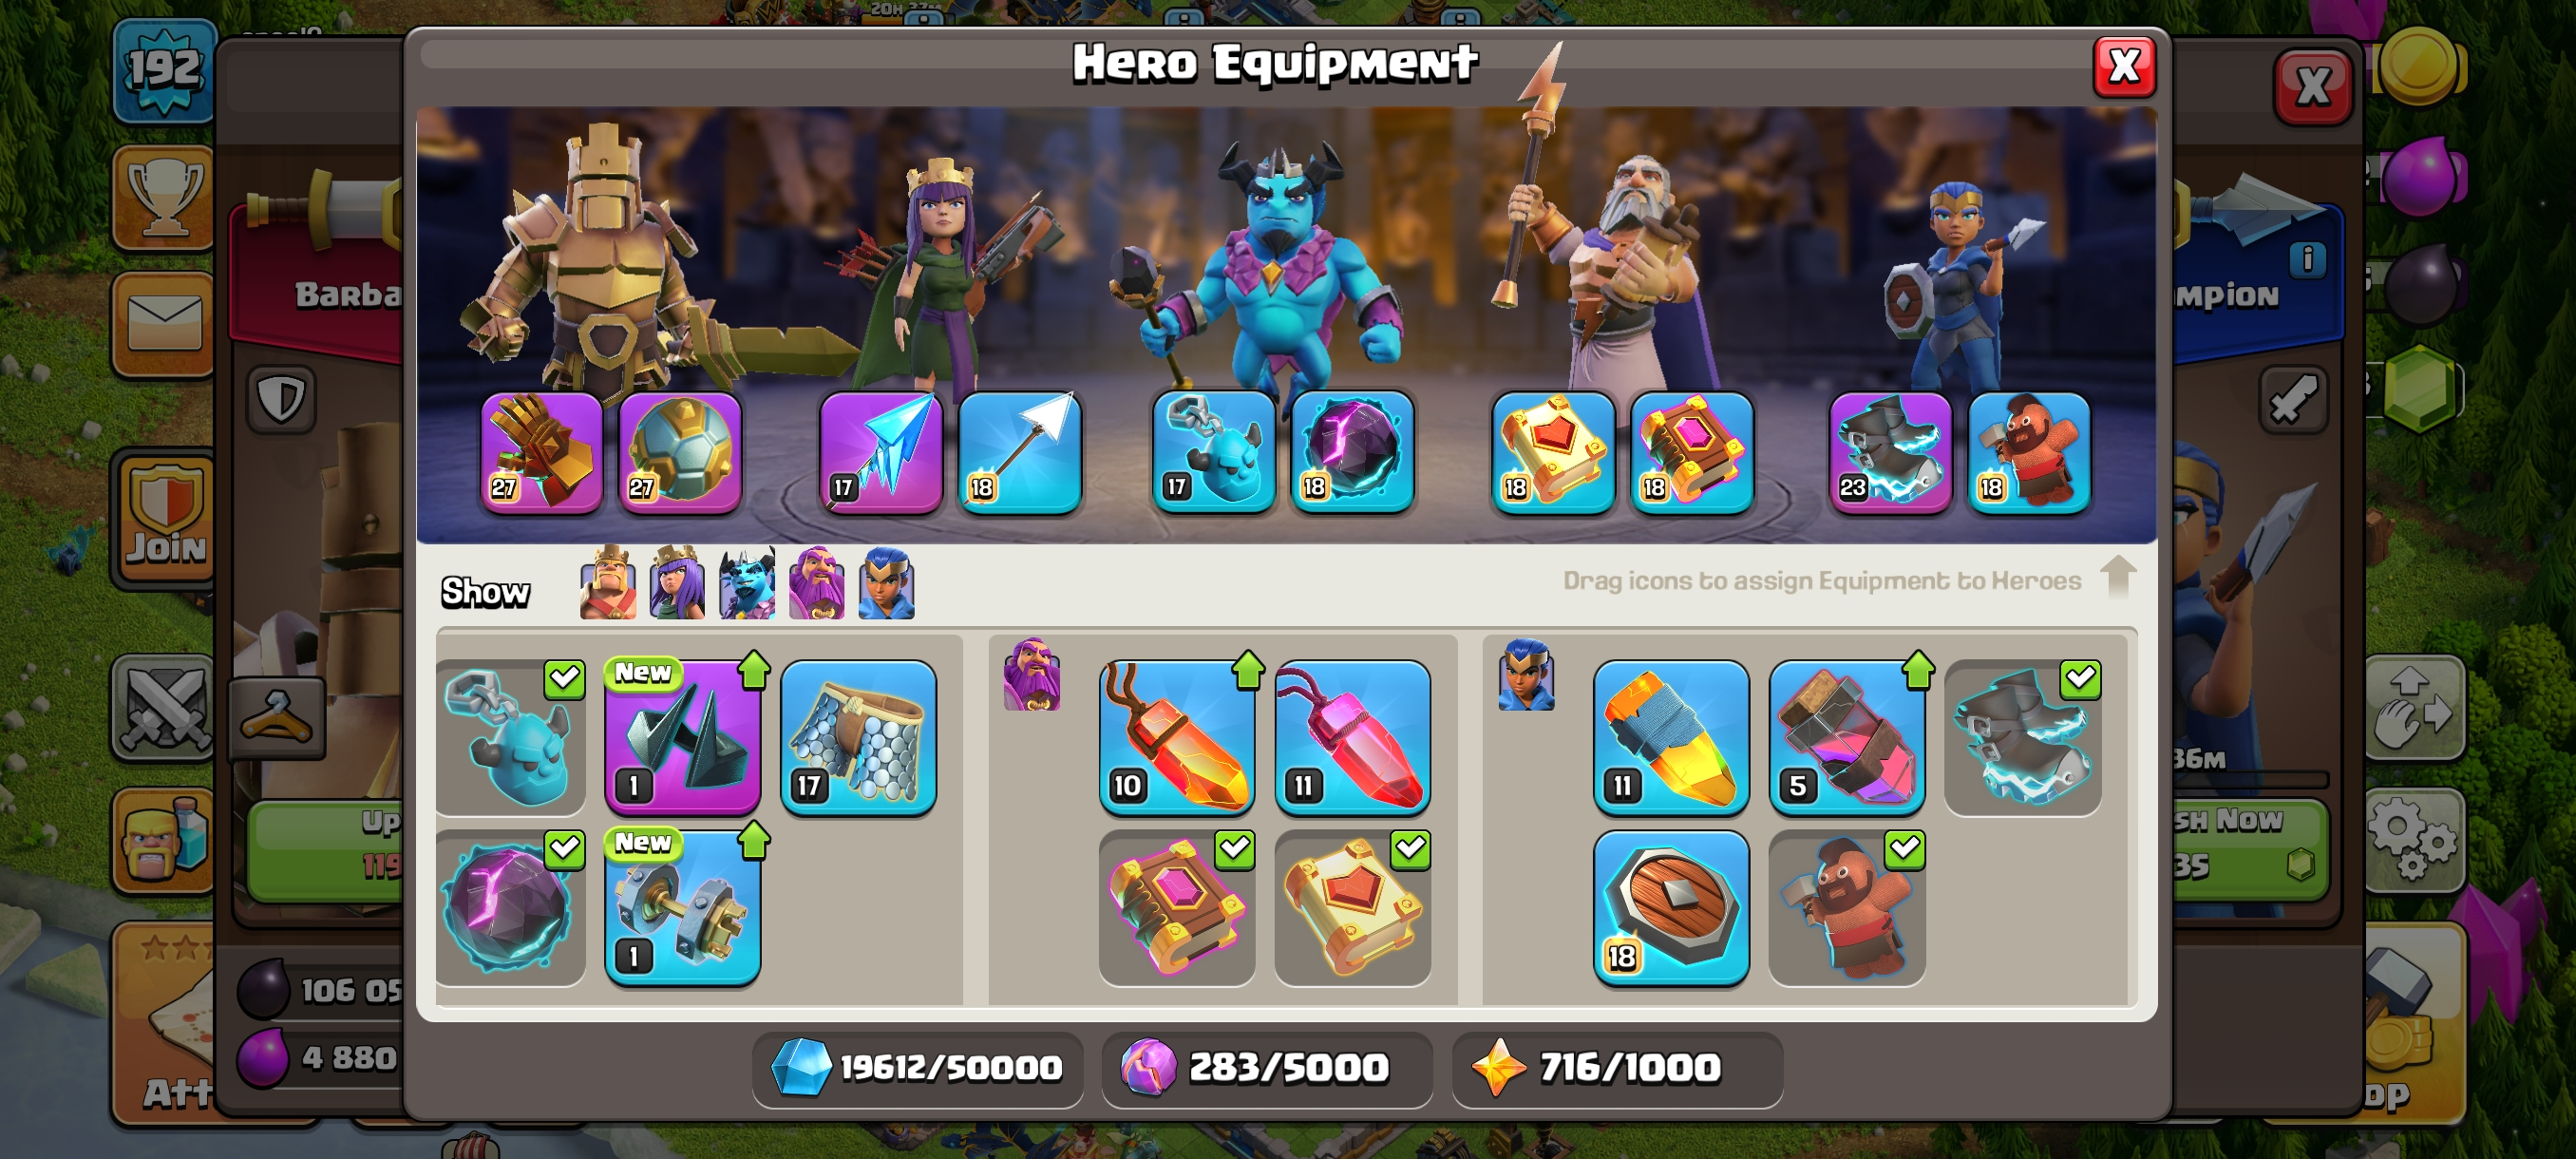Pick the level 5 Haste Vial equipment

tap(1847, 738)
